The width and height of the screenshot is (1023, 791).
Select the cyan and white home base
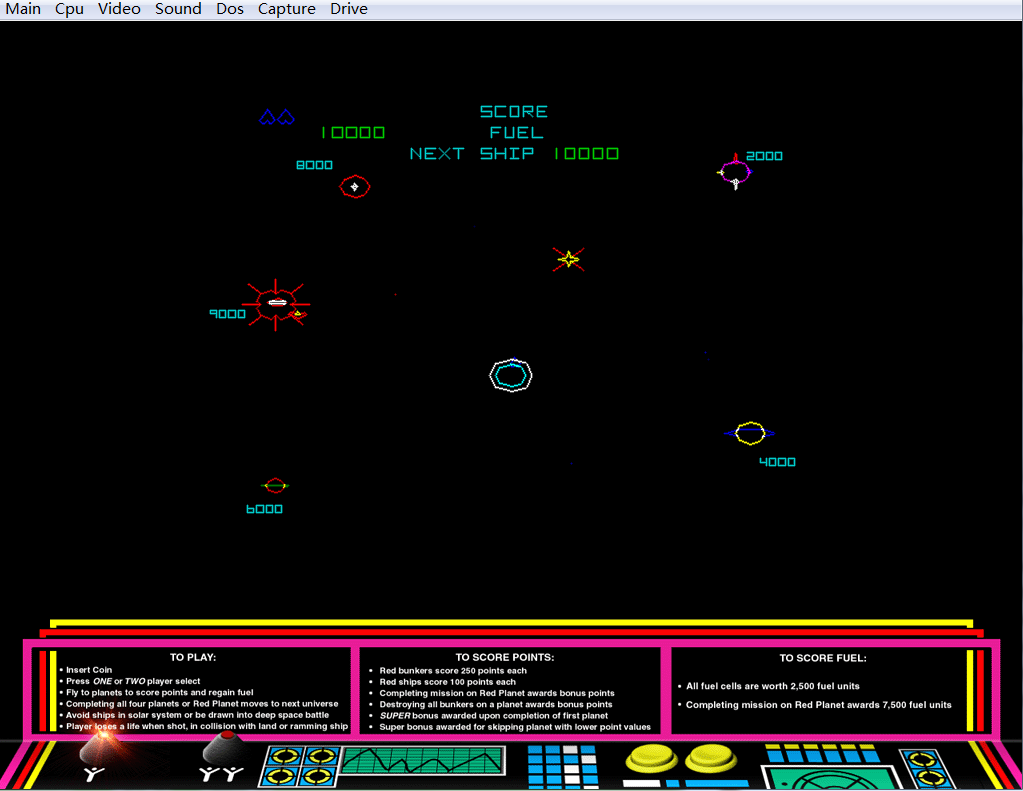point(511,375)
